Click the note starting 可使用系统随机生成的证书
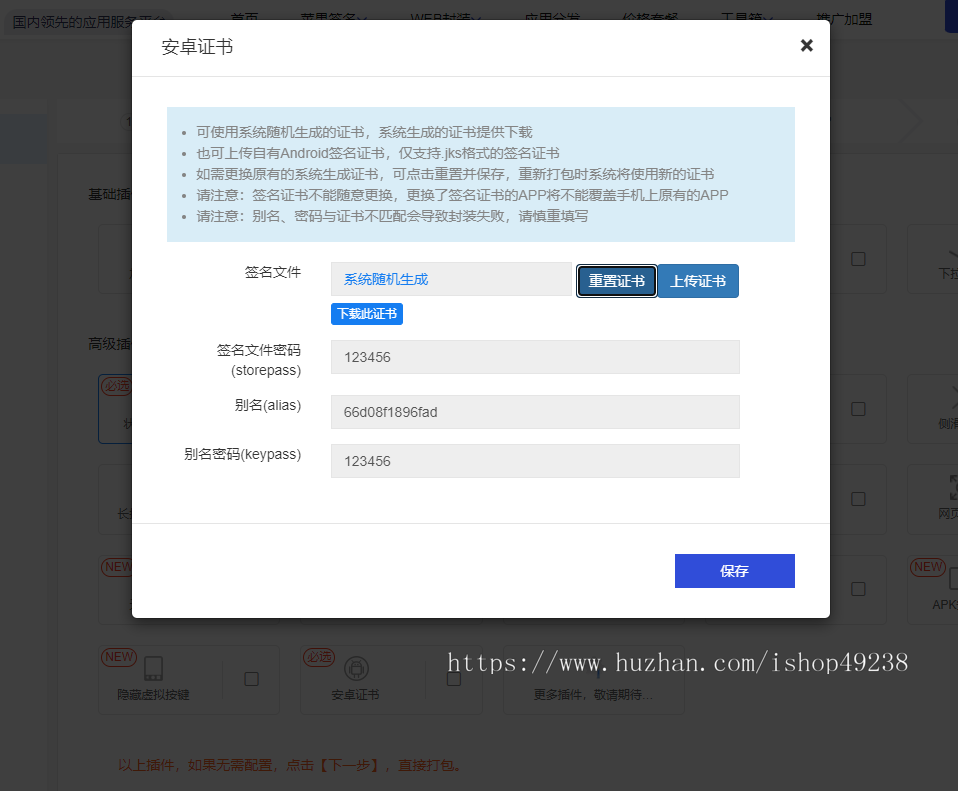 tap(364, 132)
